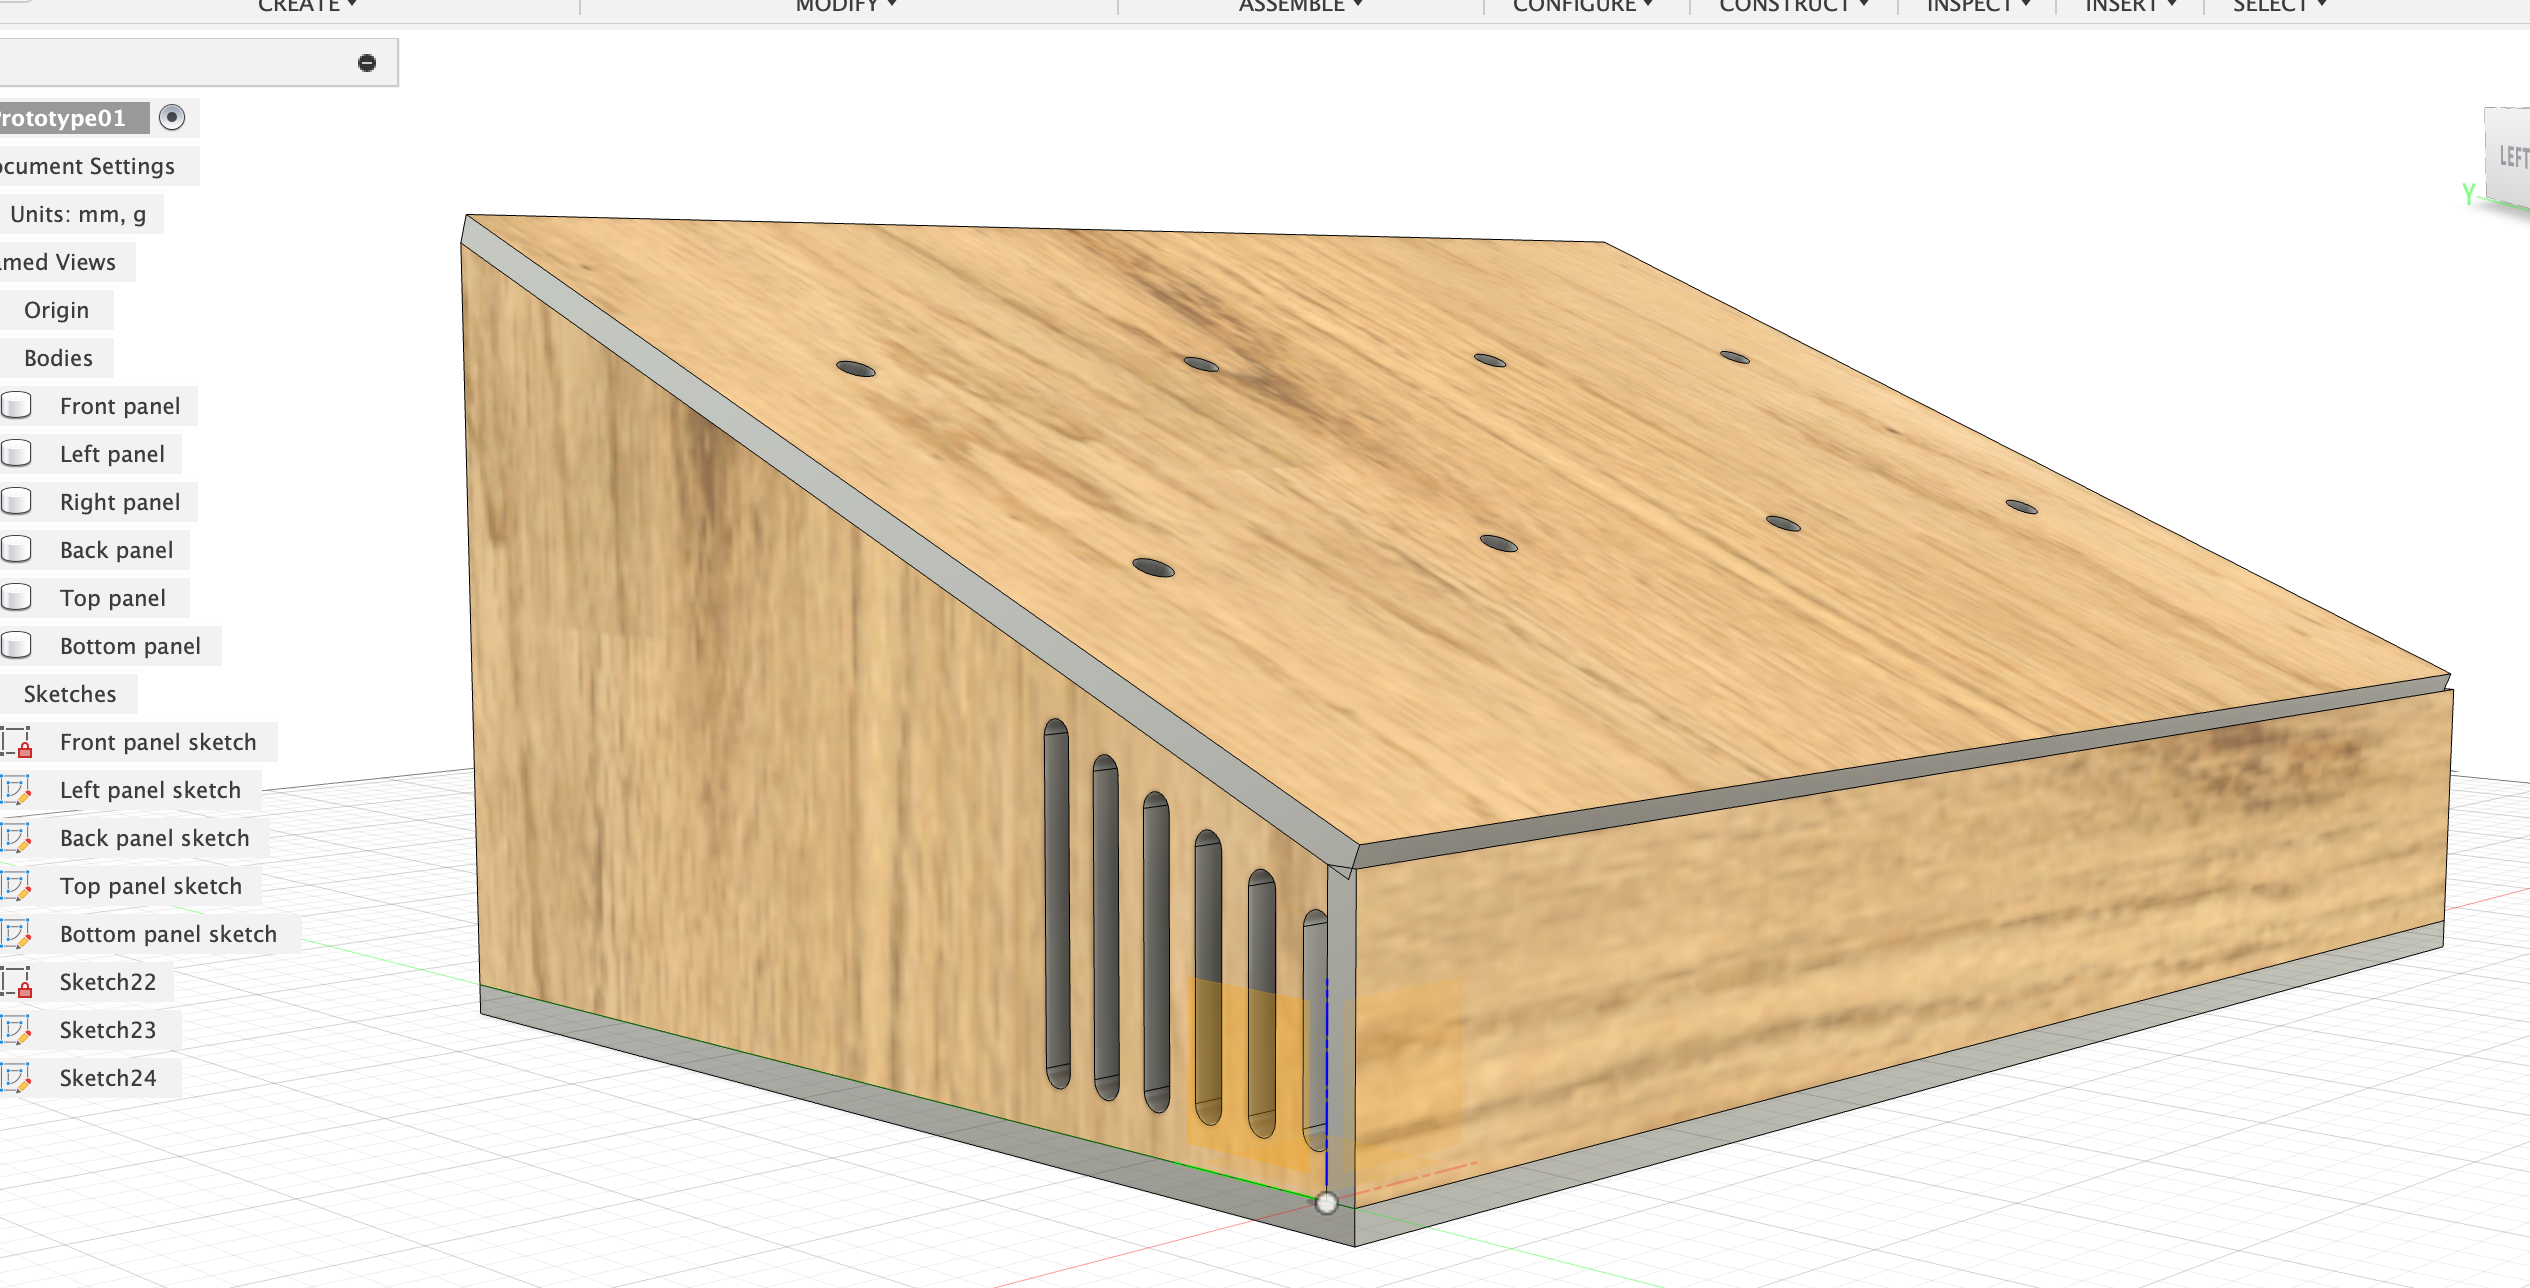The height and width of the screenshot is (1288, 2530).
Task: Open the INSPECT menu
Action: (x=1978, y=6)
